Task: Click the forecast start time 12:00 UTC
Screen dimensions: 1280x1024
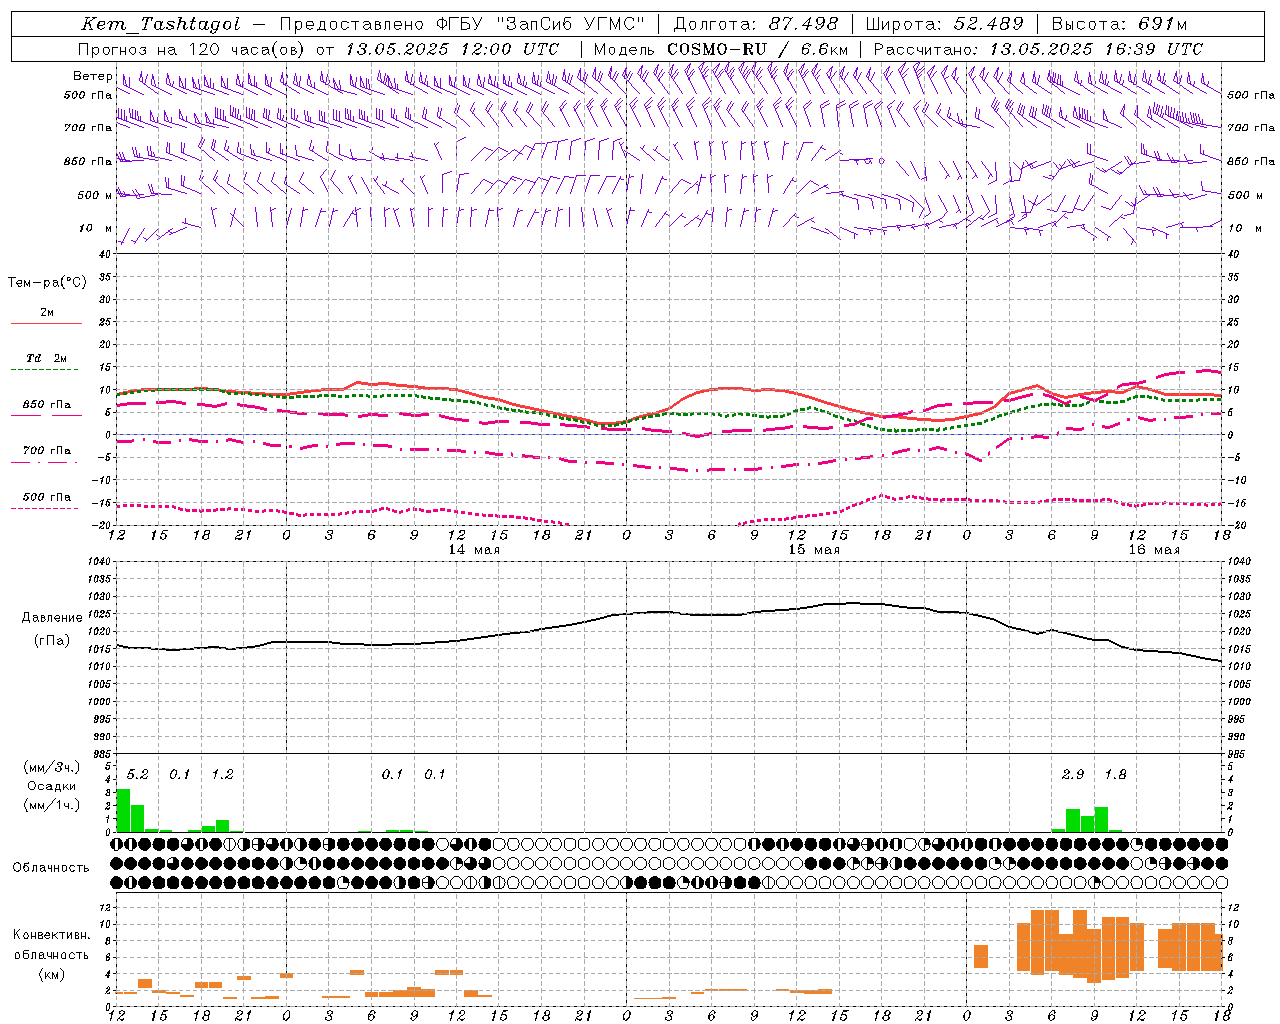Action: coord(509,49)
